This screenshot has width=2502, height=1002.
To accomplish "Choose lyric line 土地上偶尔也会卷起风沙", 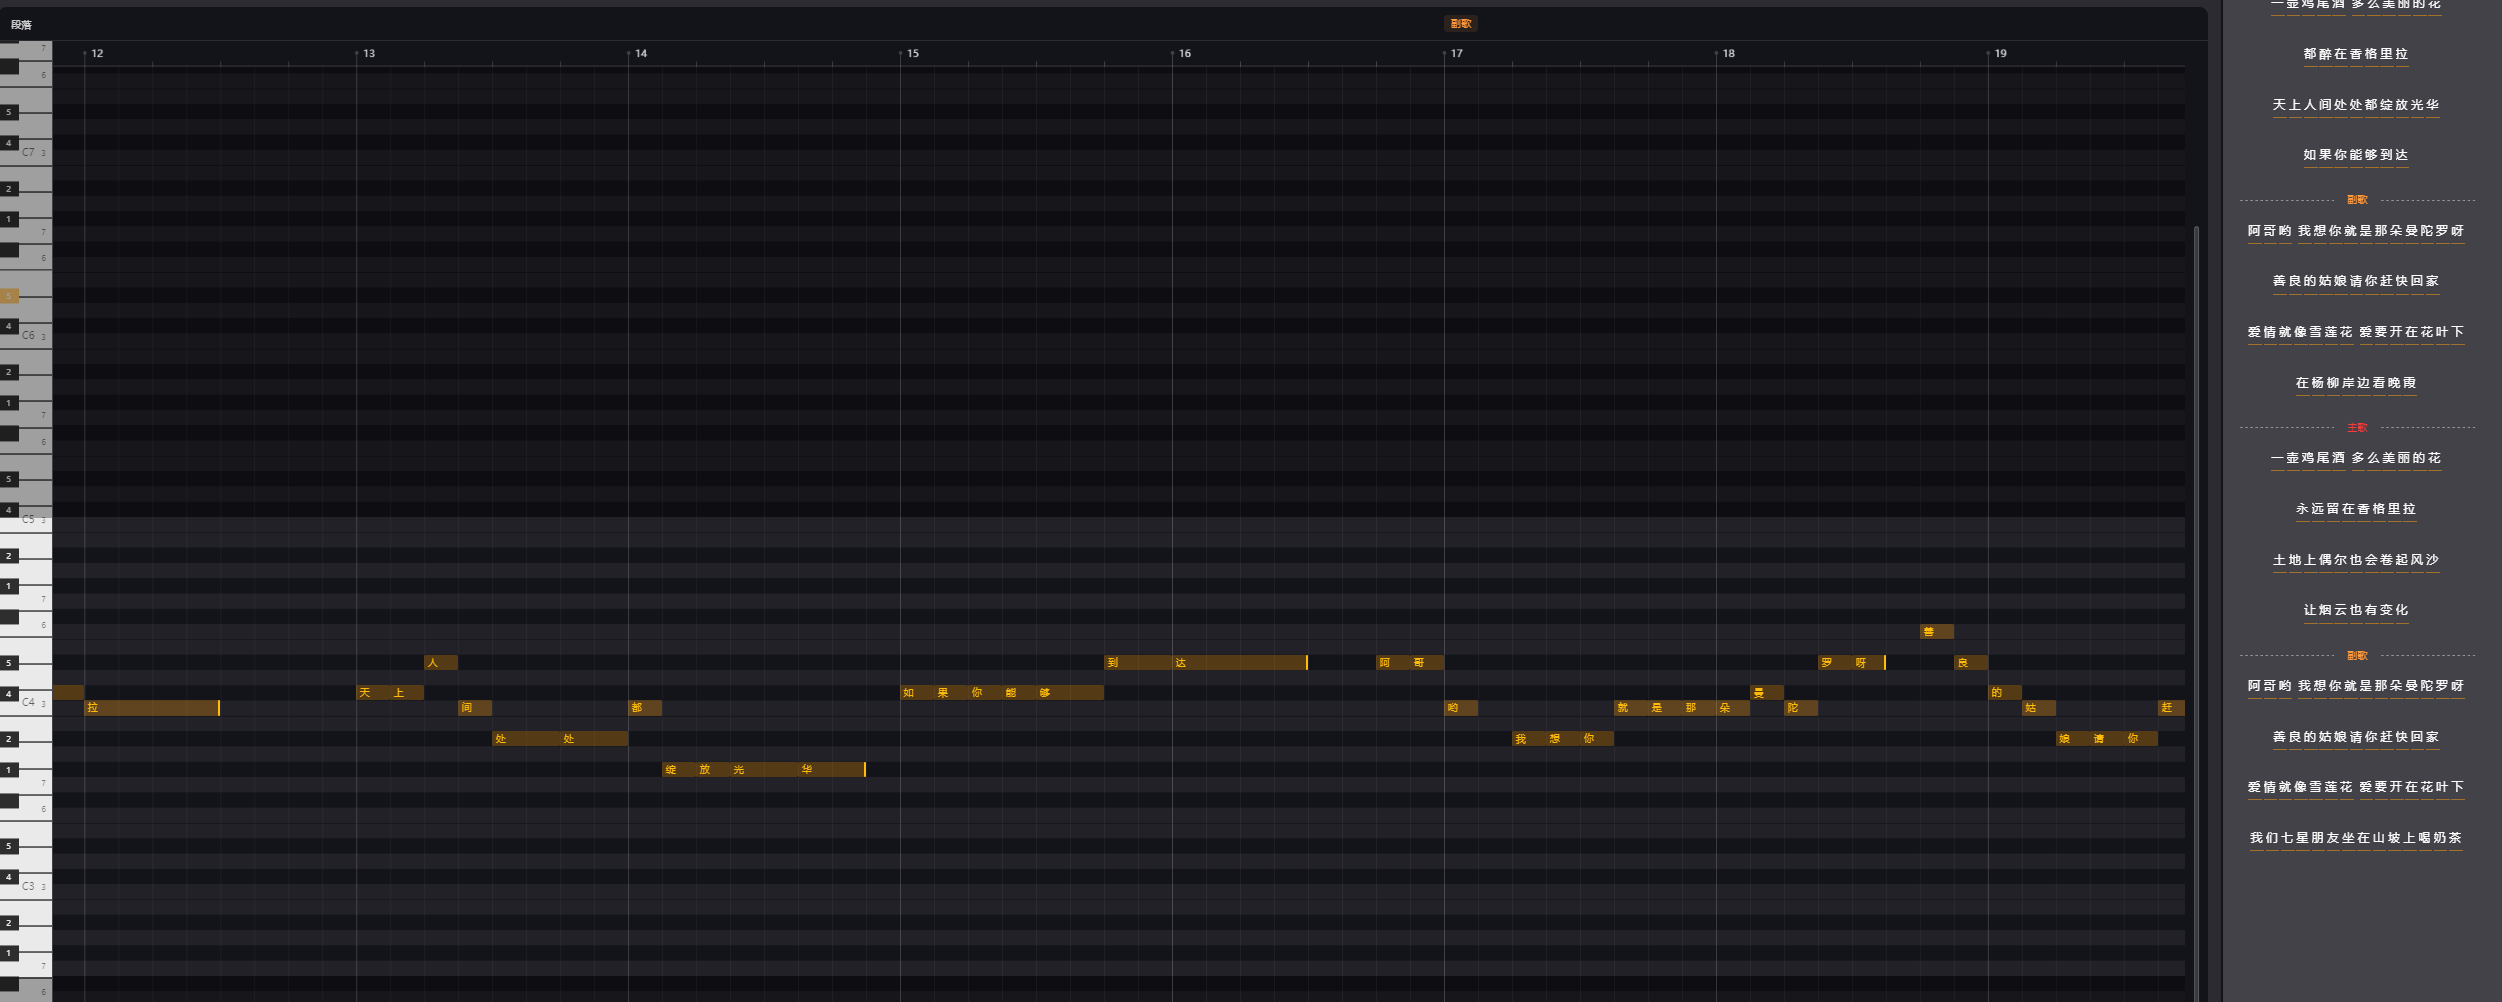I will [x=2355, y=560].
